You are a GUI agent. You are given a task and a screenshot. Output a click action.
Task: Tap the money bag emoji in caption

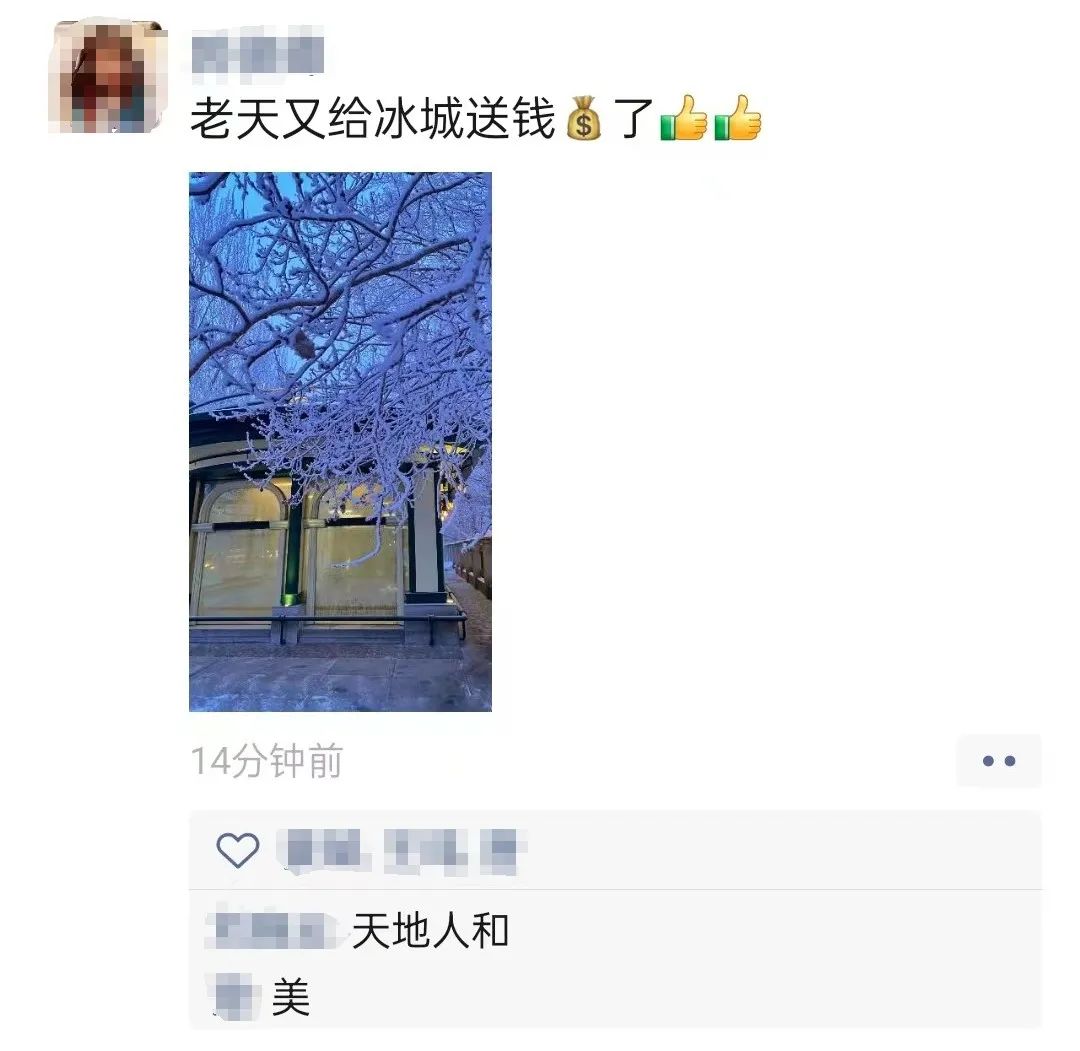pyautogui.click(x=583, y=118)
